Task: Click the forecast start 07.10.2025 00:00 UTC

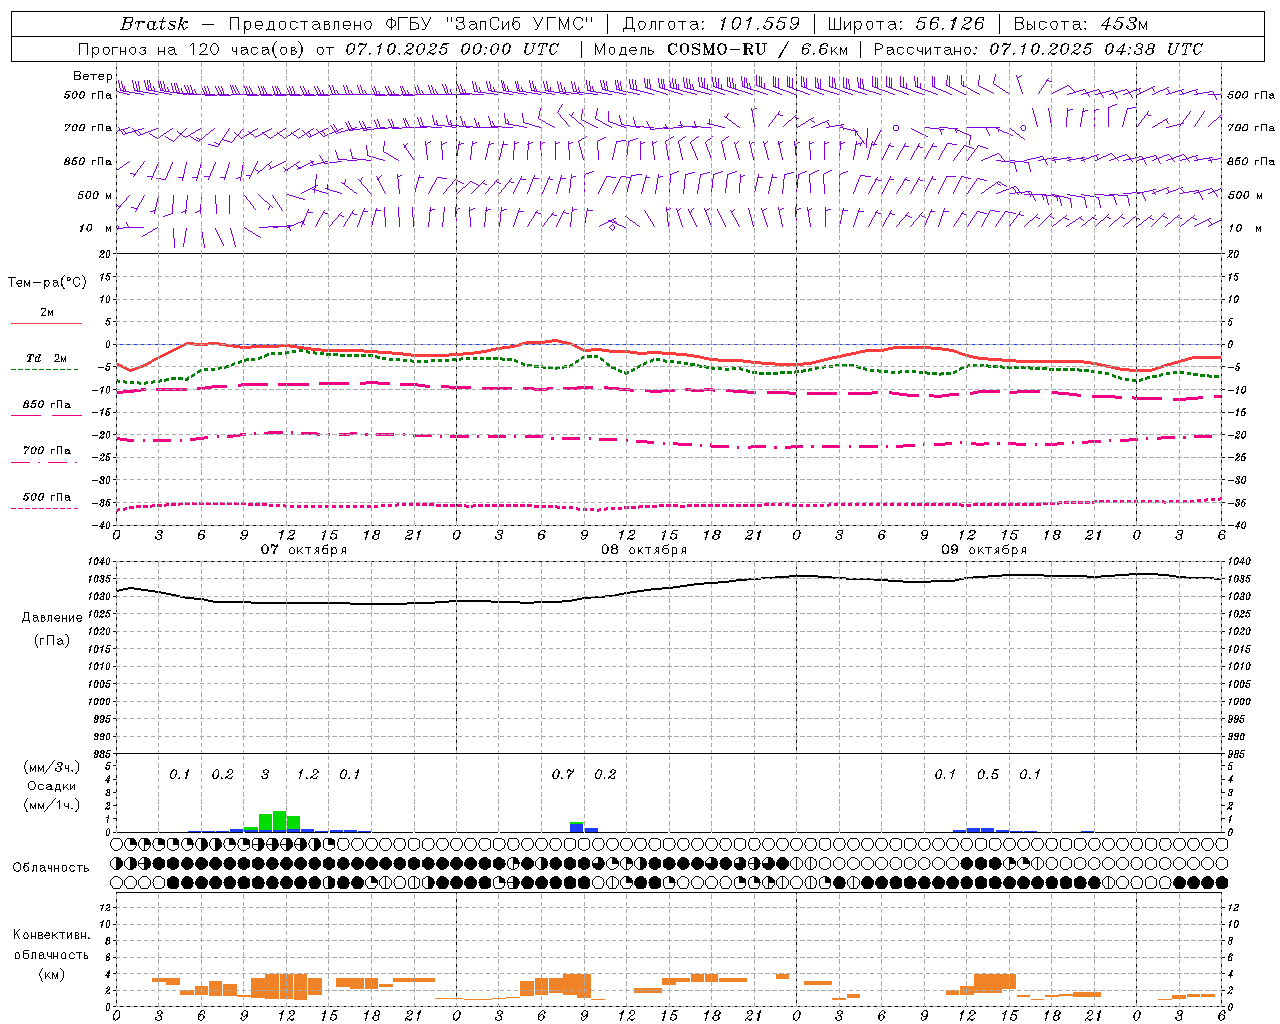Action: 452,49
